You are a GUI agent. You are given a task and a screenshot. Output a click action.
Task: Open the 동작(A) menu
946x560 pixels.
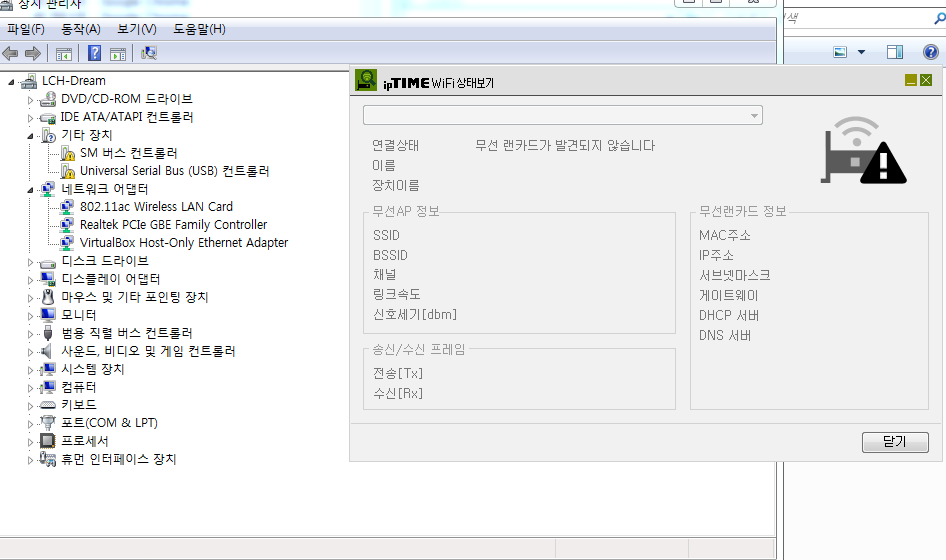click(81, 29)
